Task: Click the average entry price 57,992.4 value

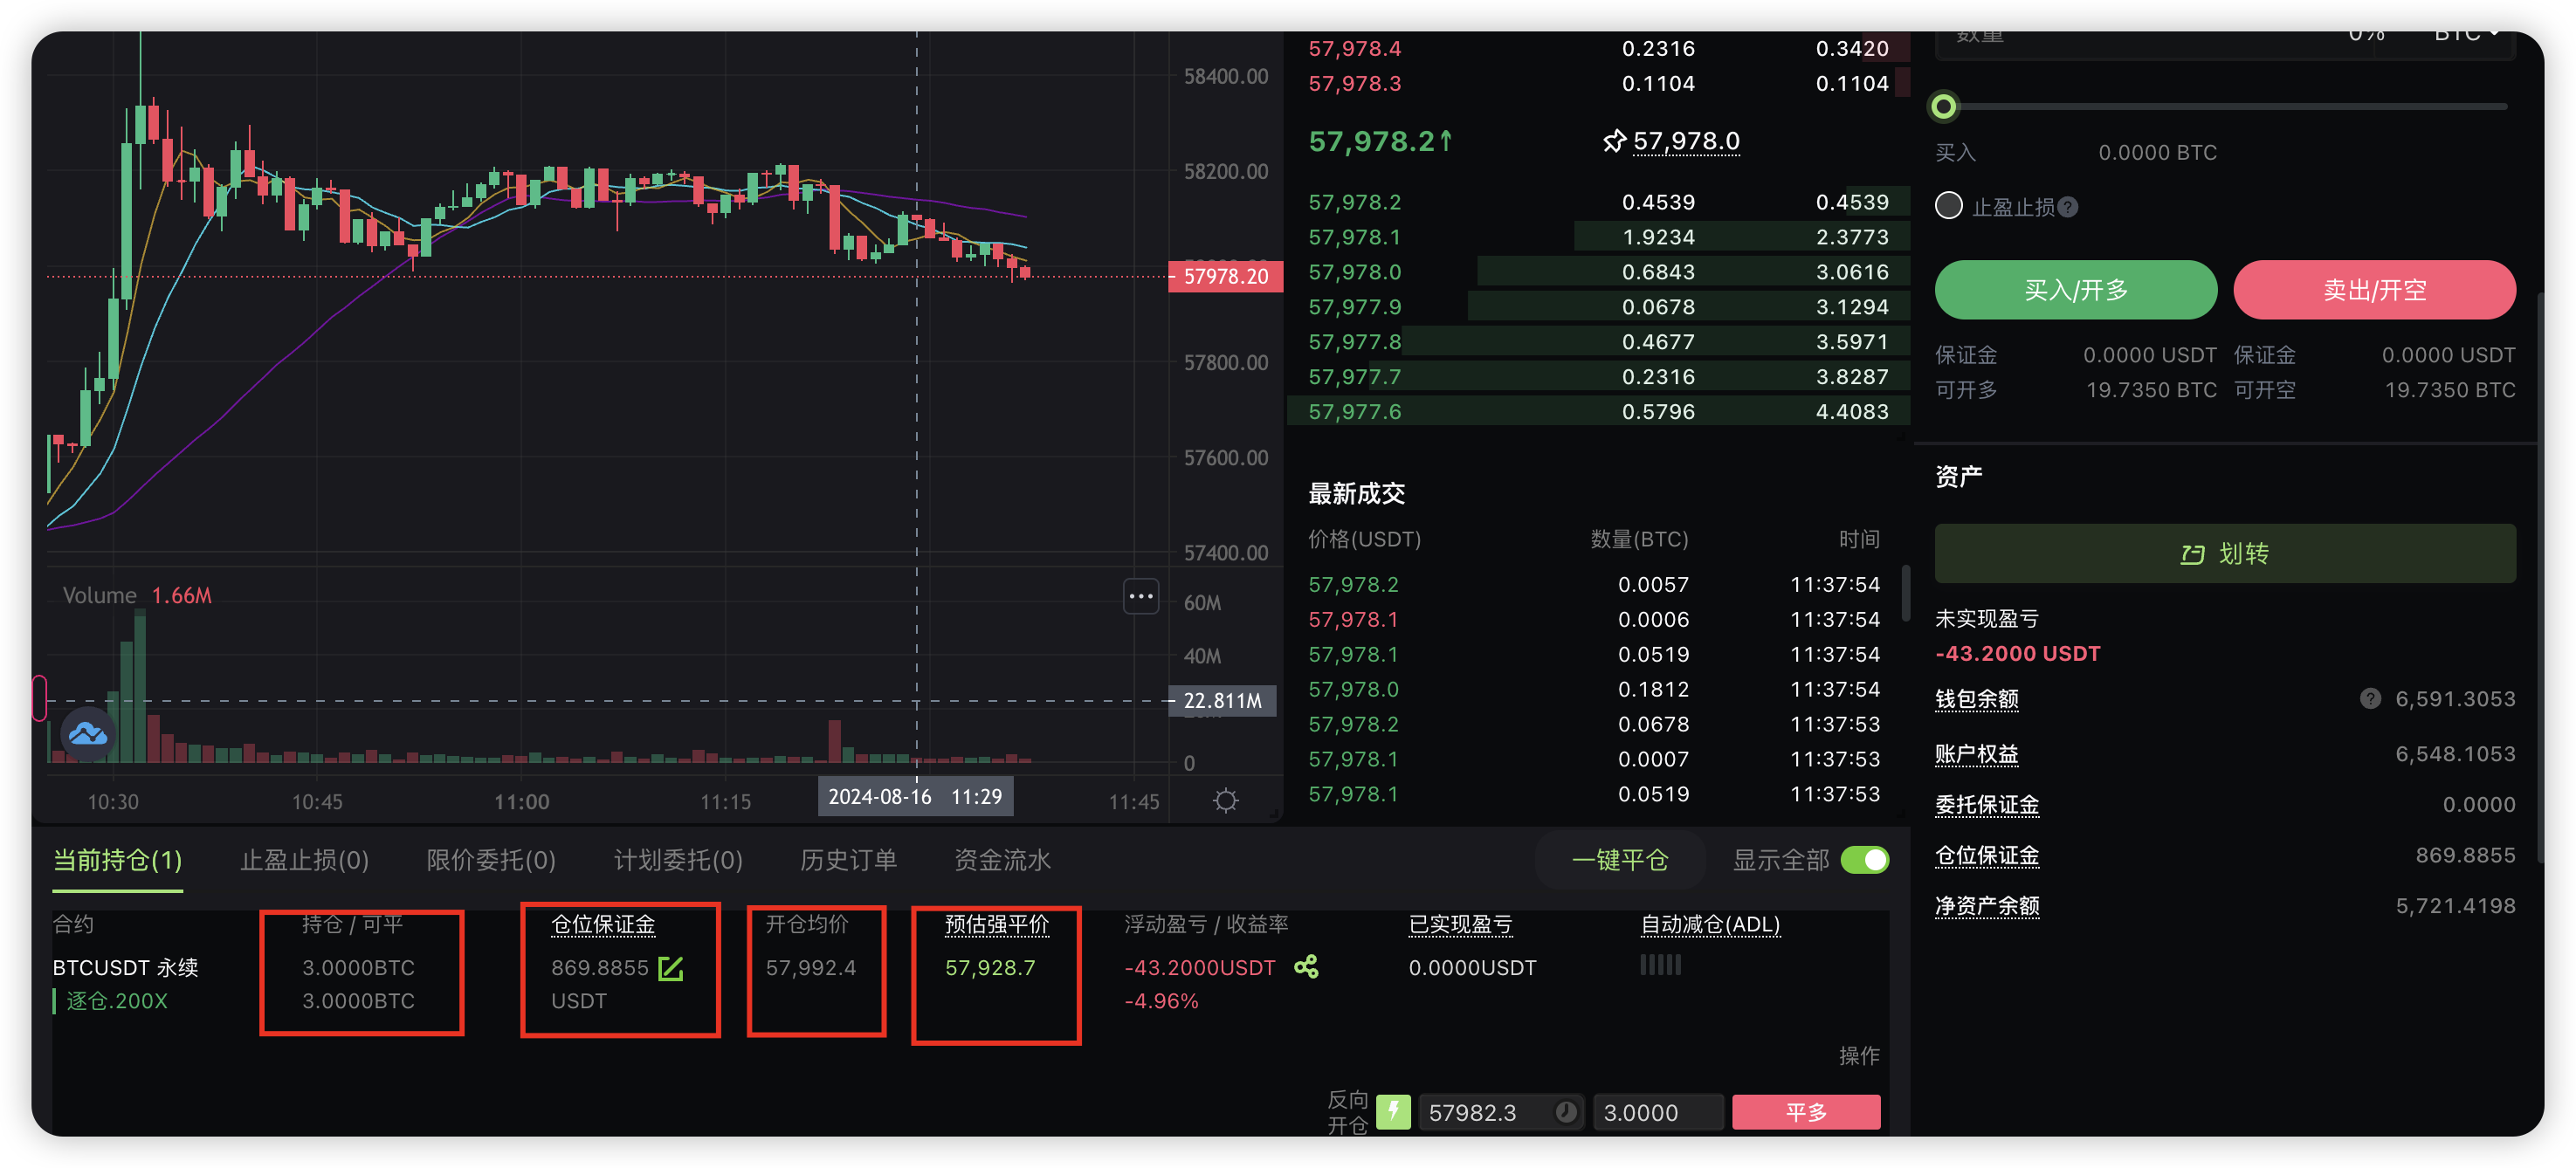Action: (x=810, y=967)
